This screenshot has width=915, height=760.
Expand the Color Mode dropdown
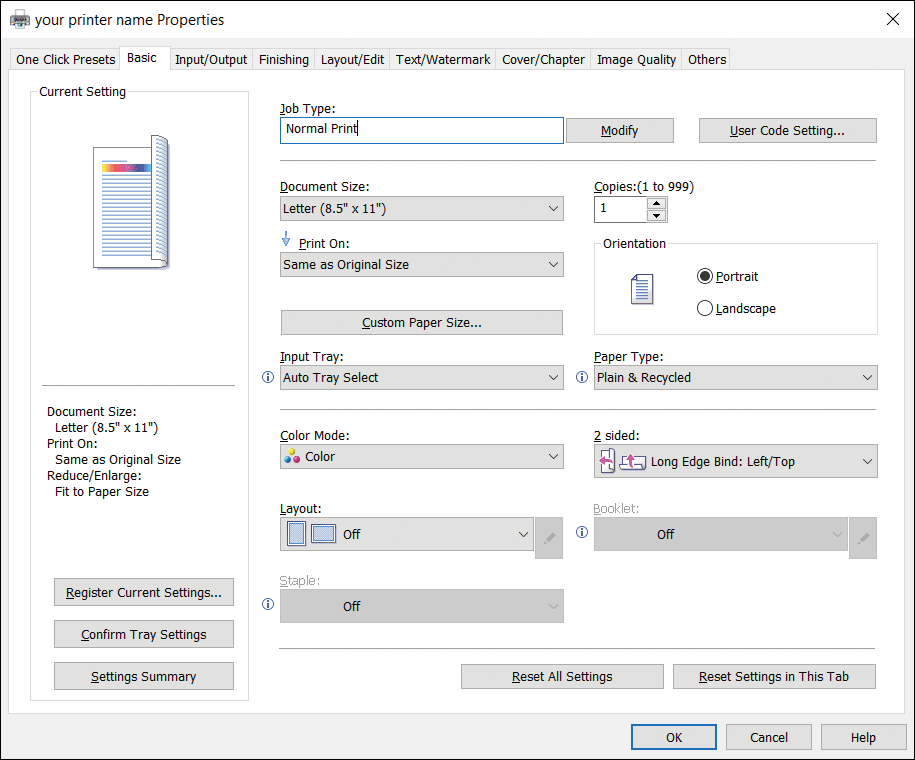click(x=422, y=457)
